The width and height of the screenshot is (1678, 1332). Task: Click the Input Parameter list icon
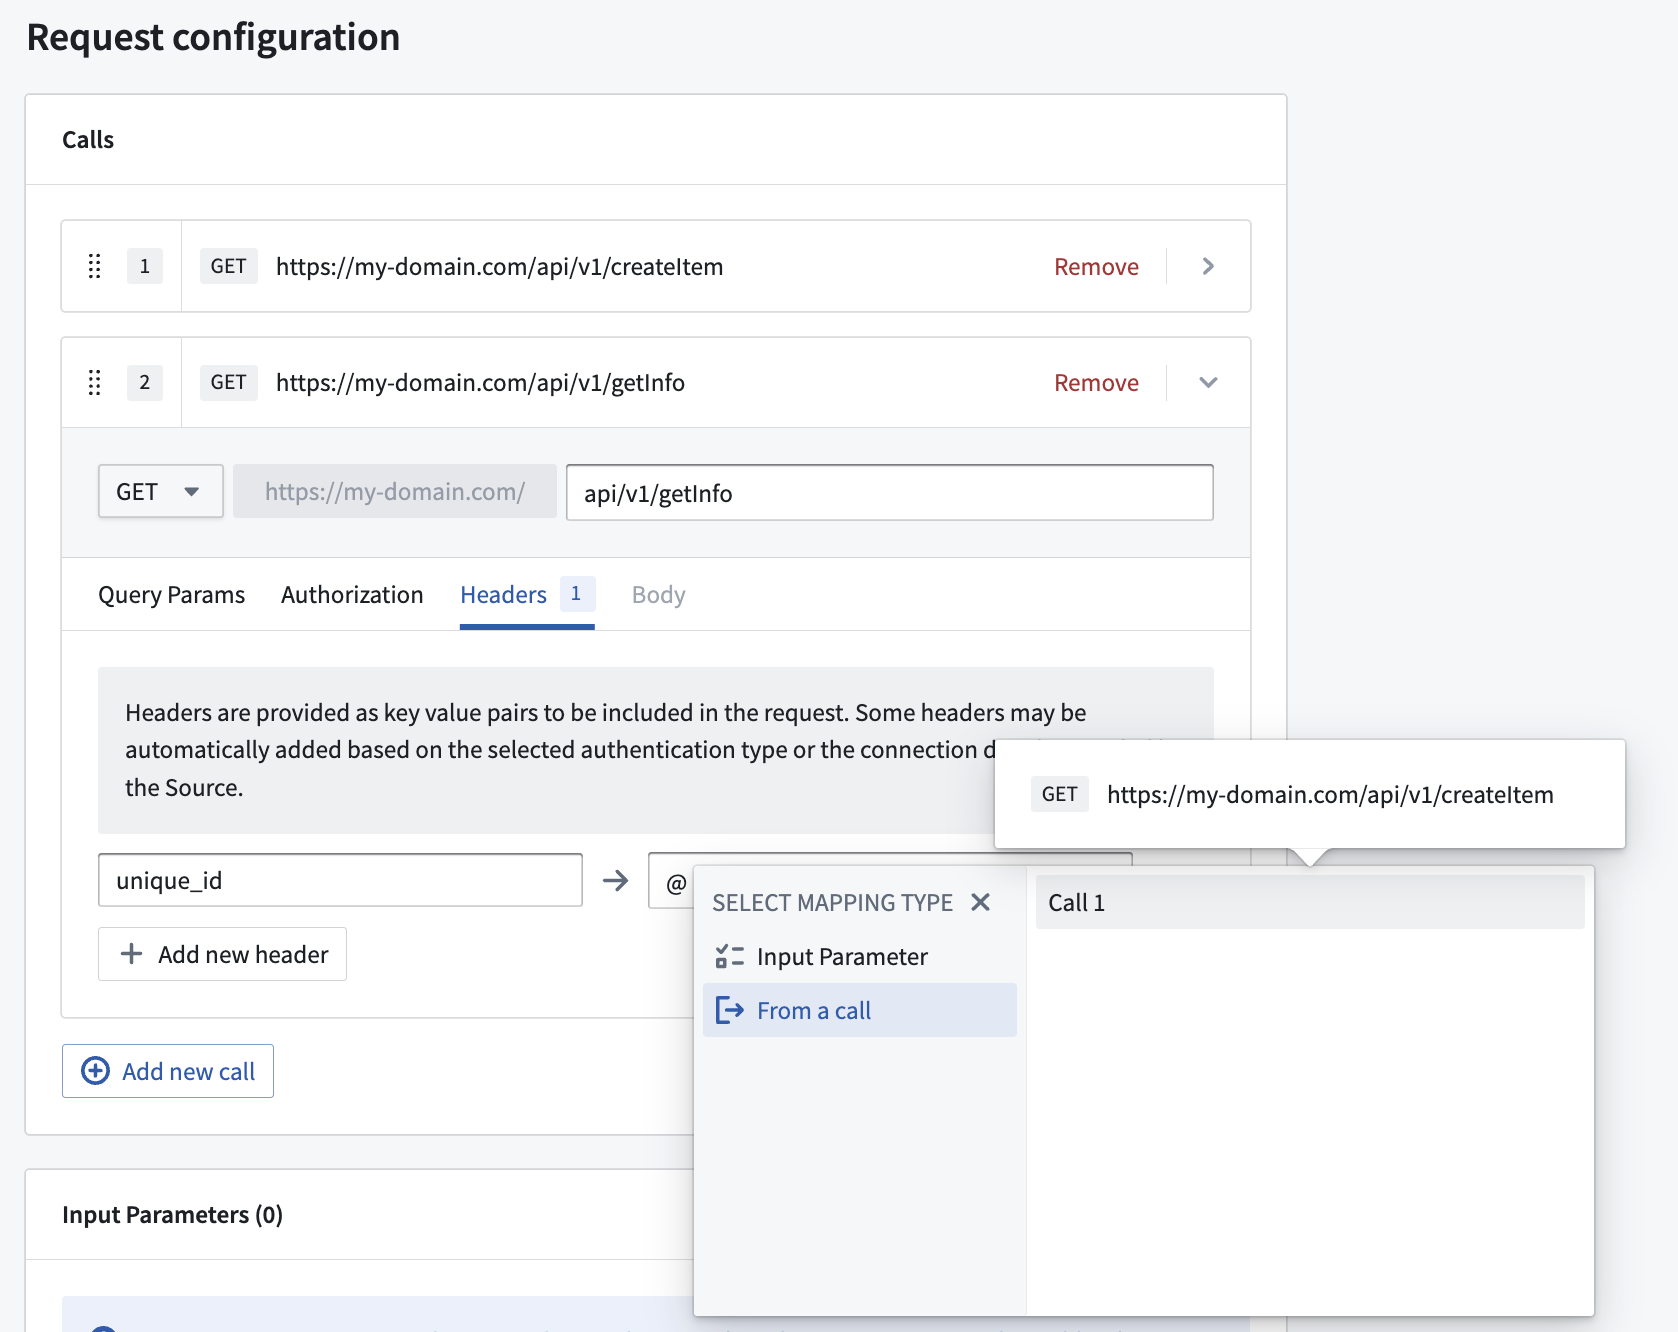pyautogui.click(x=730, y=957)
